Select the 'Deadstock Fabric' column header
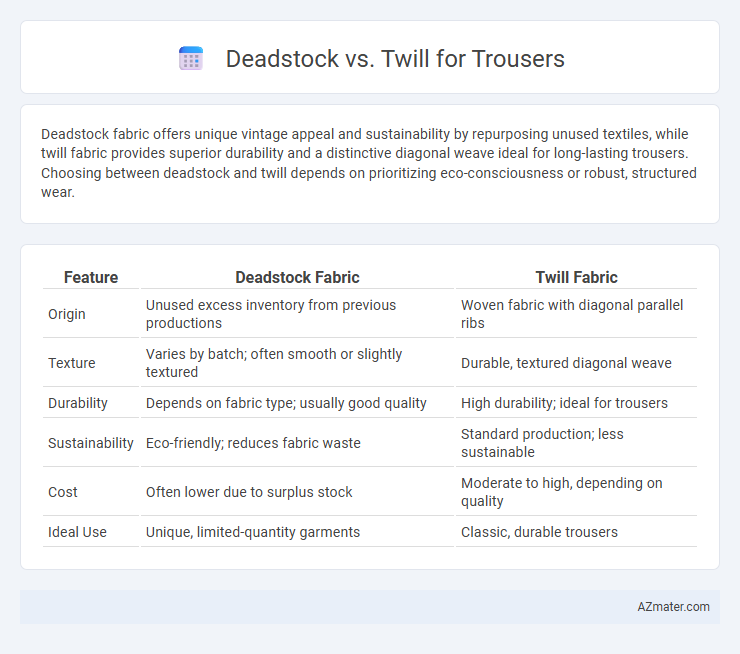Image resolution: width=740 pixels, height=654 pixels. click(297, 277)
